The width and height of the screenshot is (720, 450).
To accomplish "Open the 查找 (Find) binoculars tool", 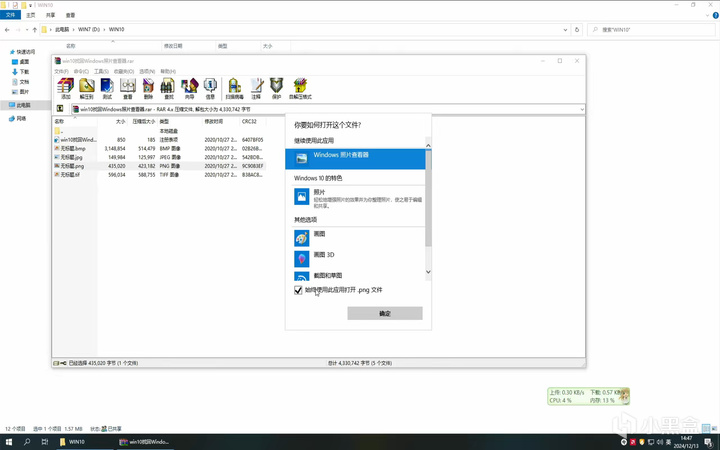I will click(x=168, y=88).
